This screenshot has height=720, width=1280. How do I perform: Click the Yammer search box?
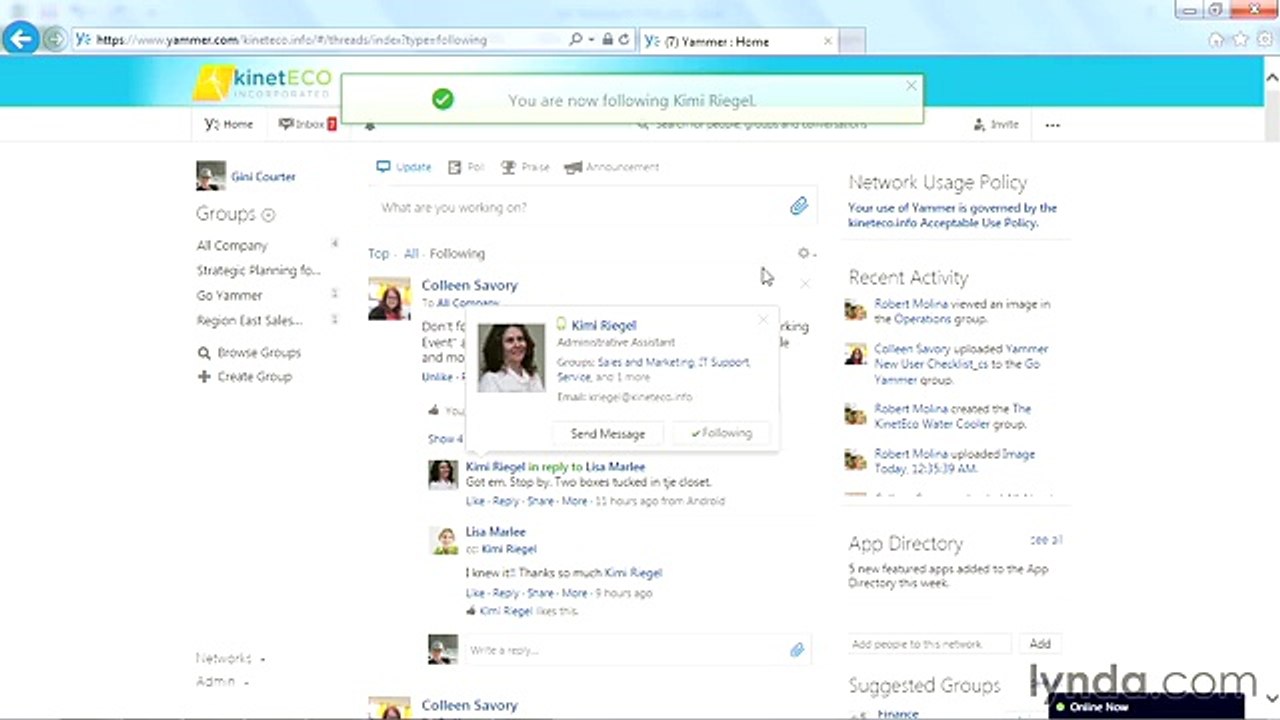click(x=760, y=125)
